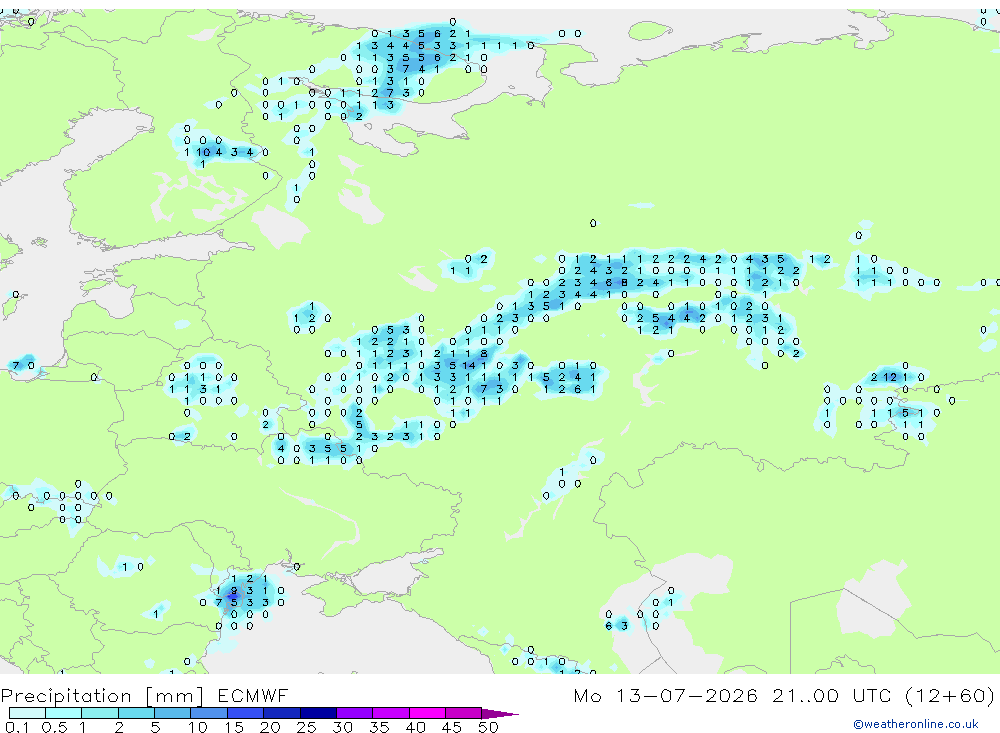Click the 2–5 mm legend color segment
Screen dimensions: 1000x733
tap(136, 713)
